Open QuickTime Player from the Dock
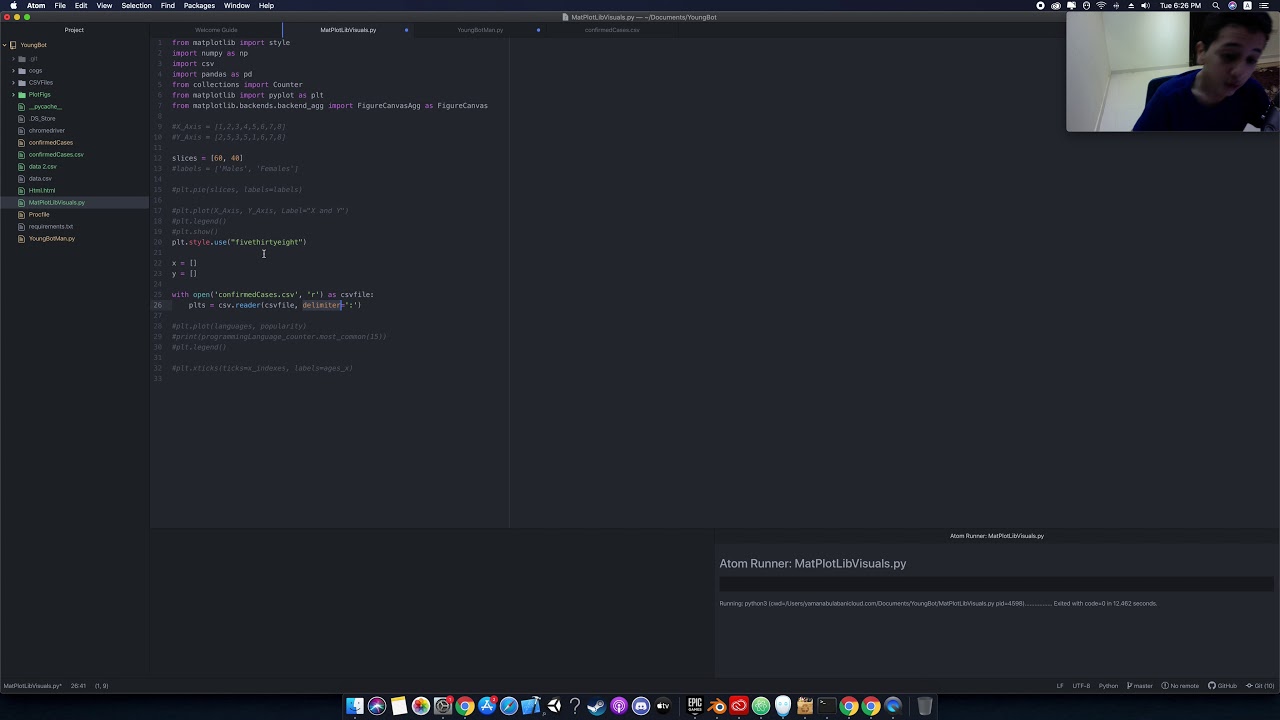The width and height of the screenshot is (1280, 720). 893,707
